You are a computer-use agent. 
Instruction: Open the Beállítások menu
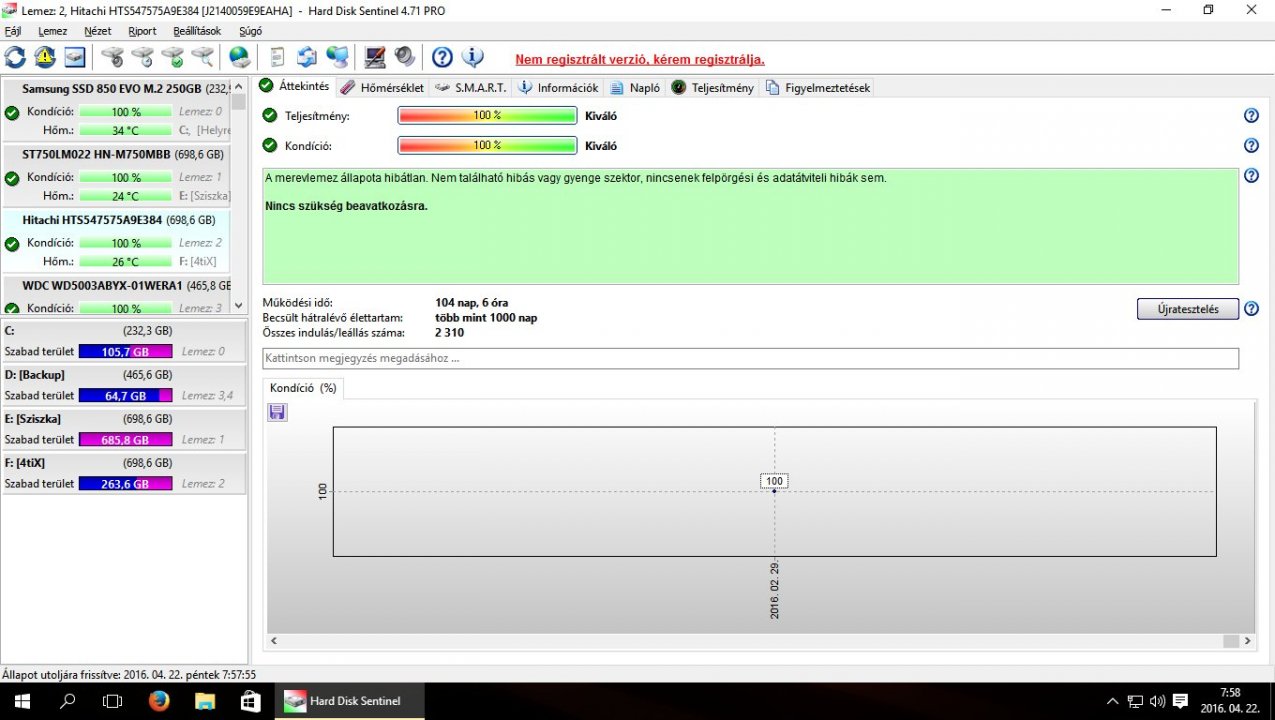click(197, 31)
